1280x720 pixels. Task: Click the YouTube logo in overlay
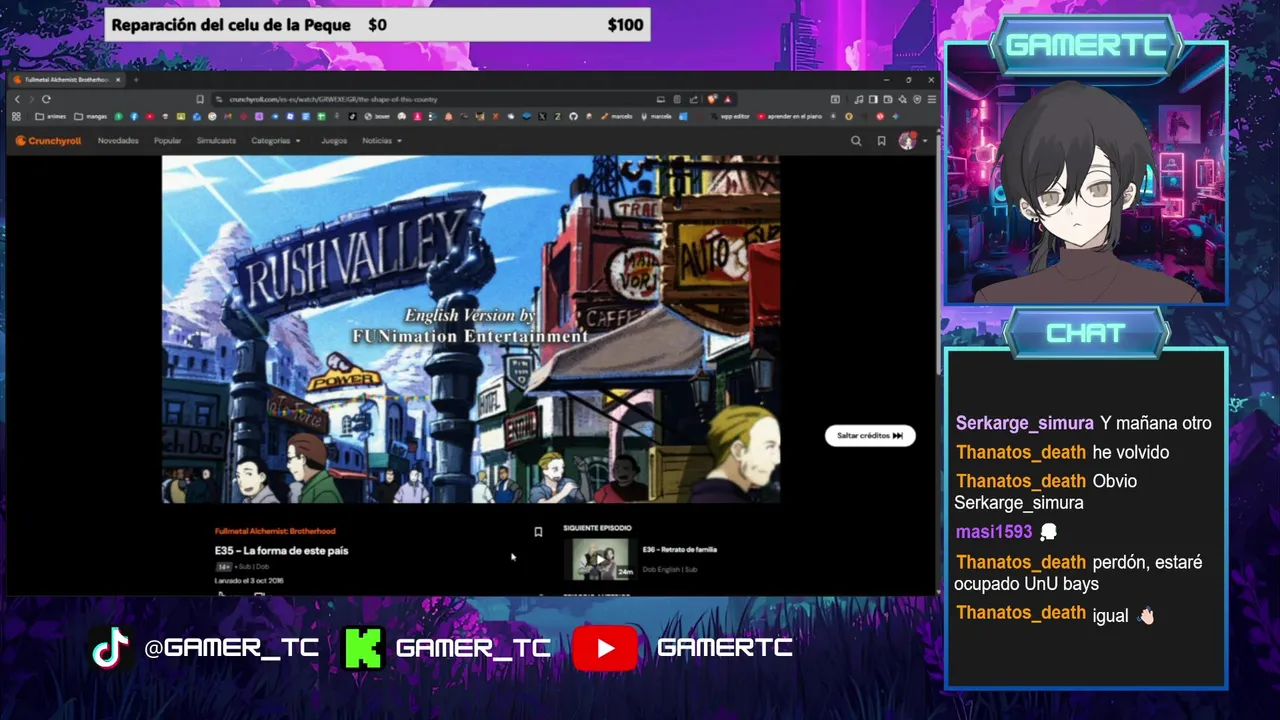(605, 648)
